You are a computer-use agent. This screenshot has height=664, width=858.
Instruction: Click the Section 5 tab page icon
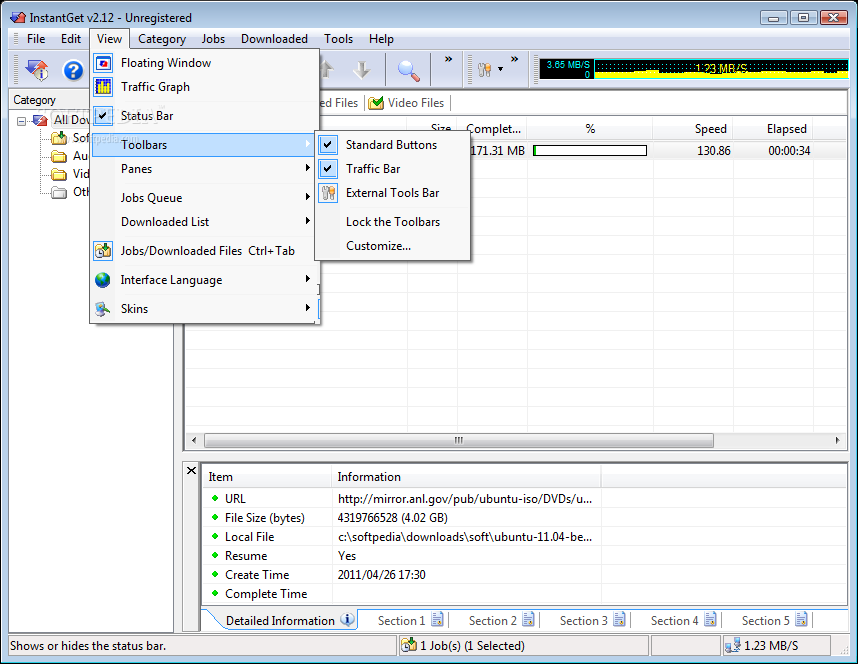point(801,620)
